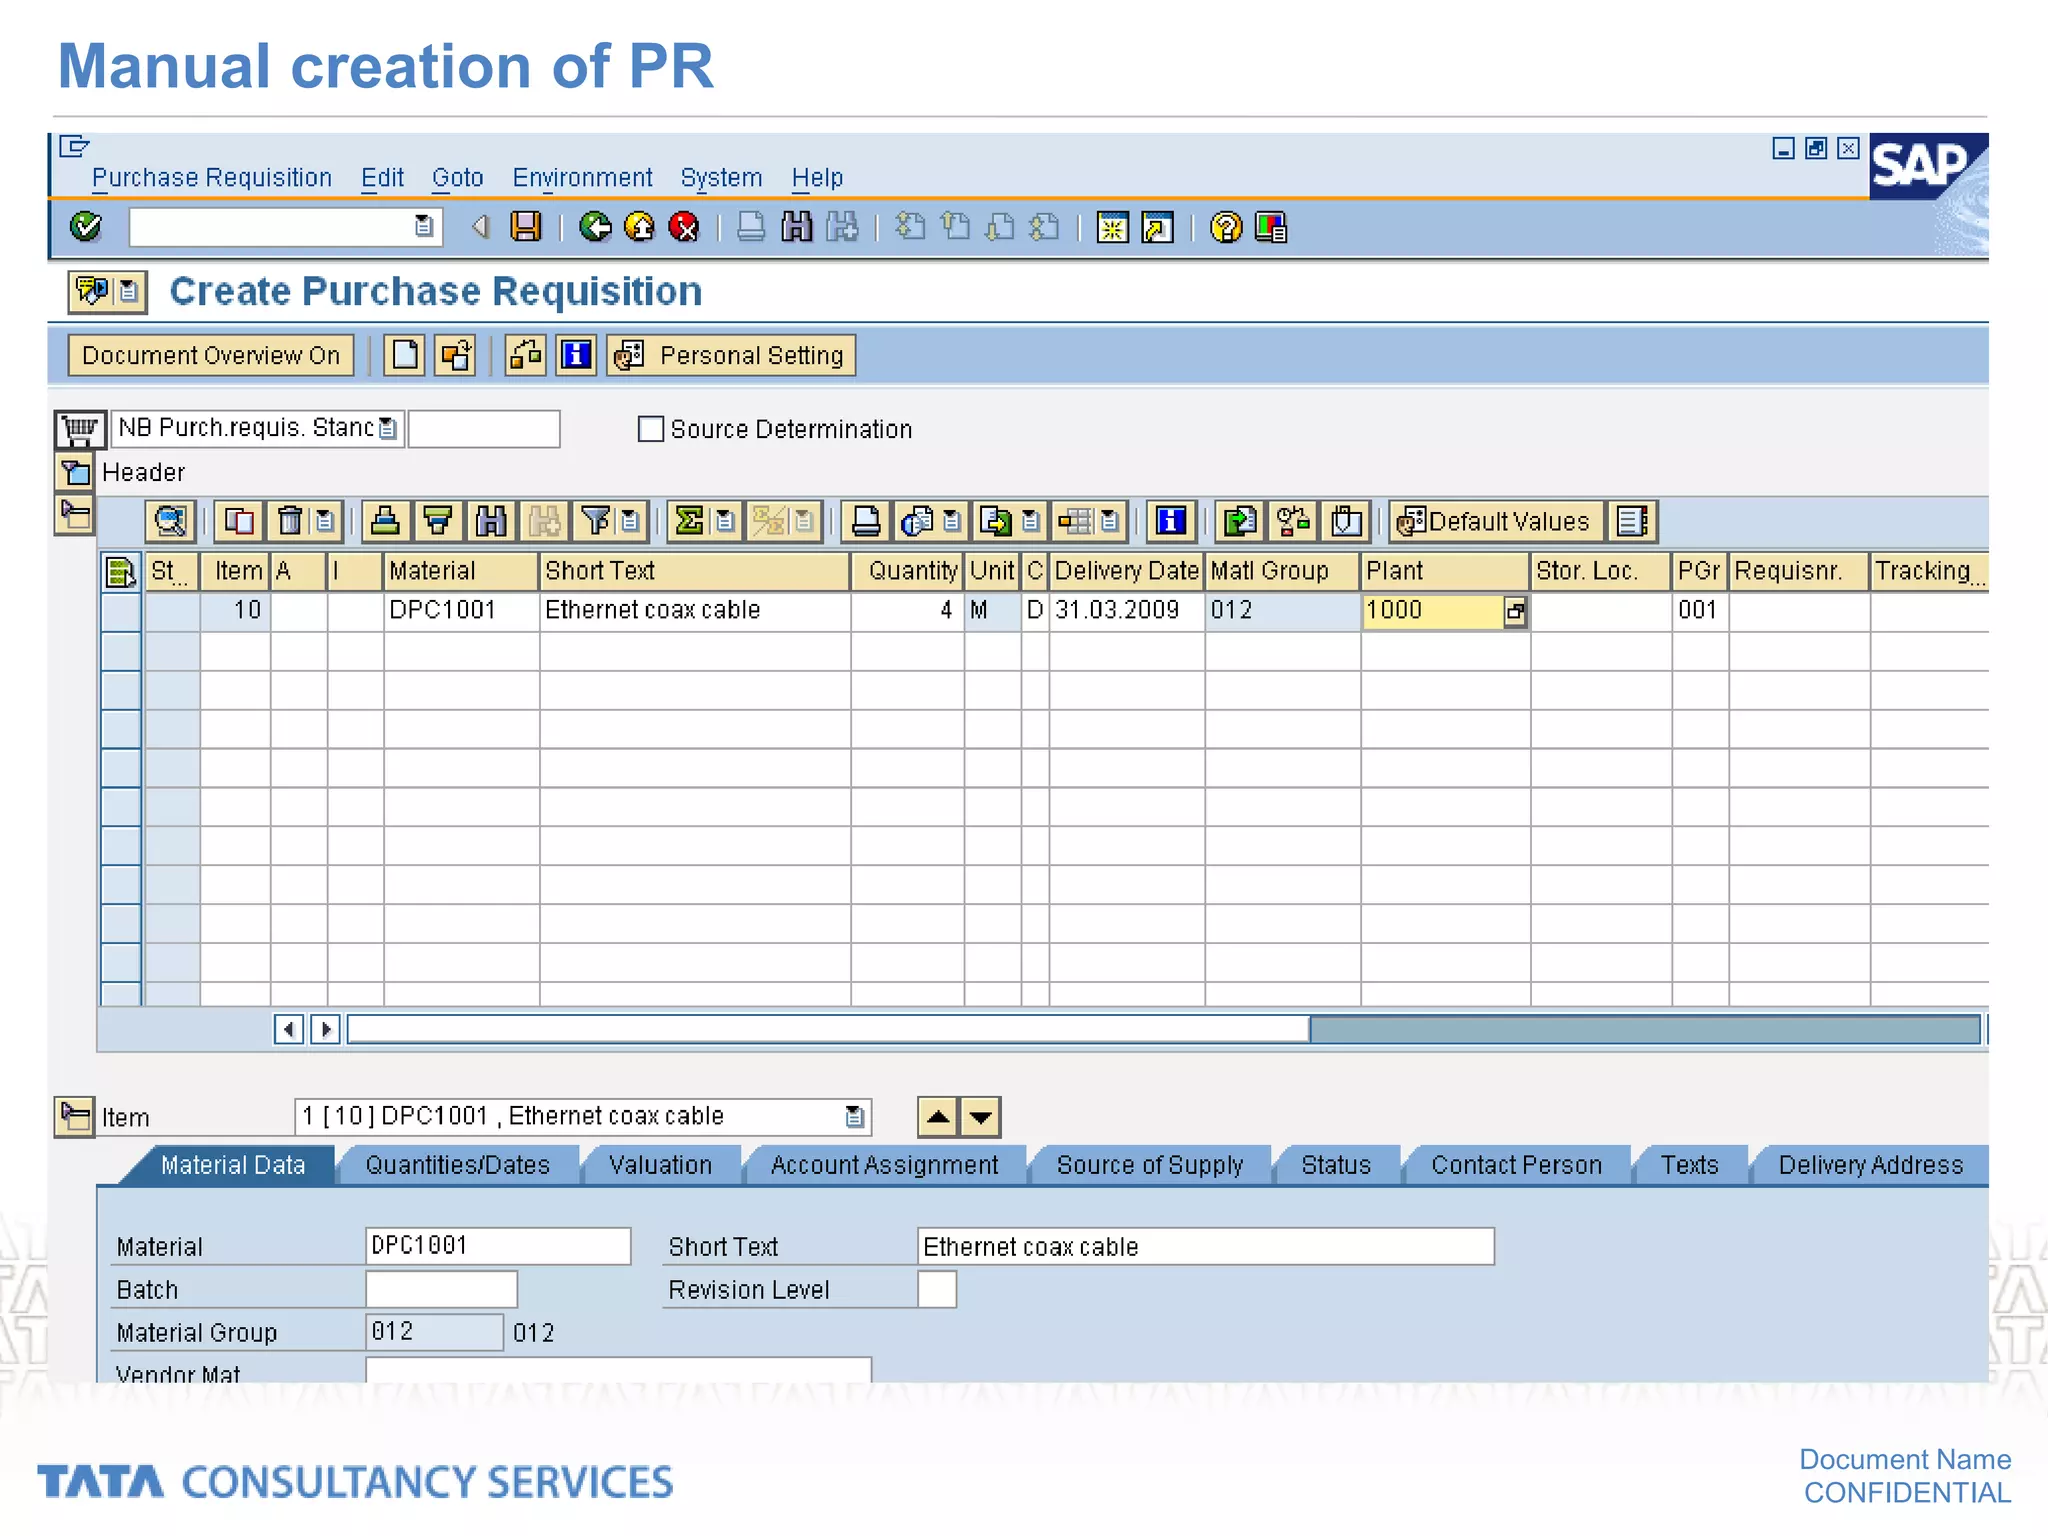
Task: Open the command field history dropdown
Action: pos(424,227)
